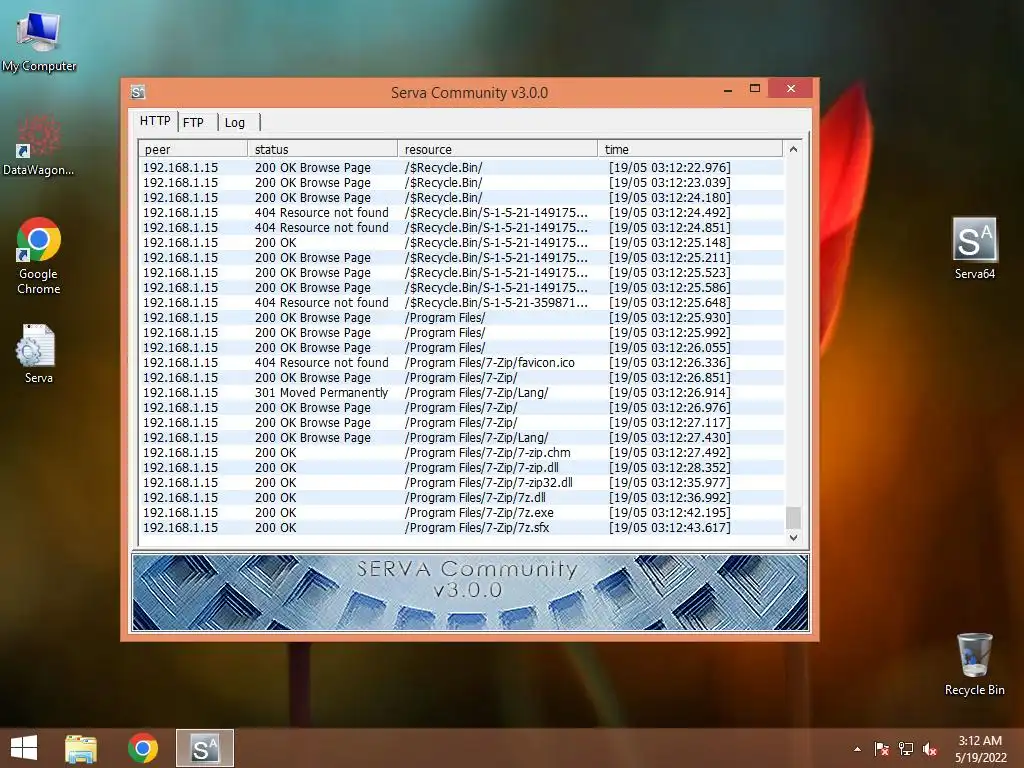Viewport: 1024px width, 768px height.
Task: Open Chrome from taskbar
Action: [143, 748]
